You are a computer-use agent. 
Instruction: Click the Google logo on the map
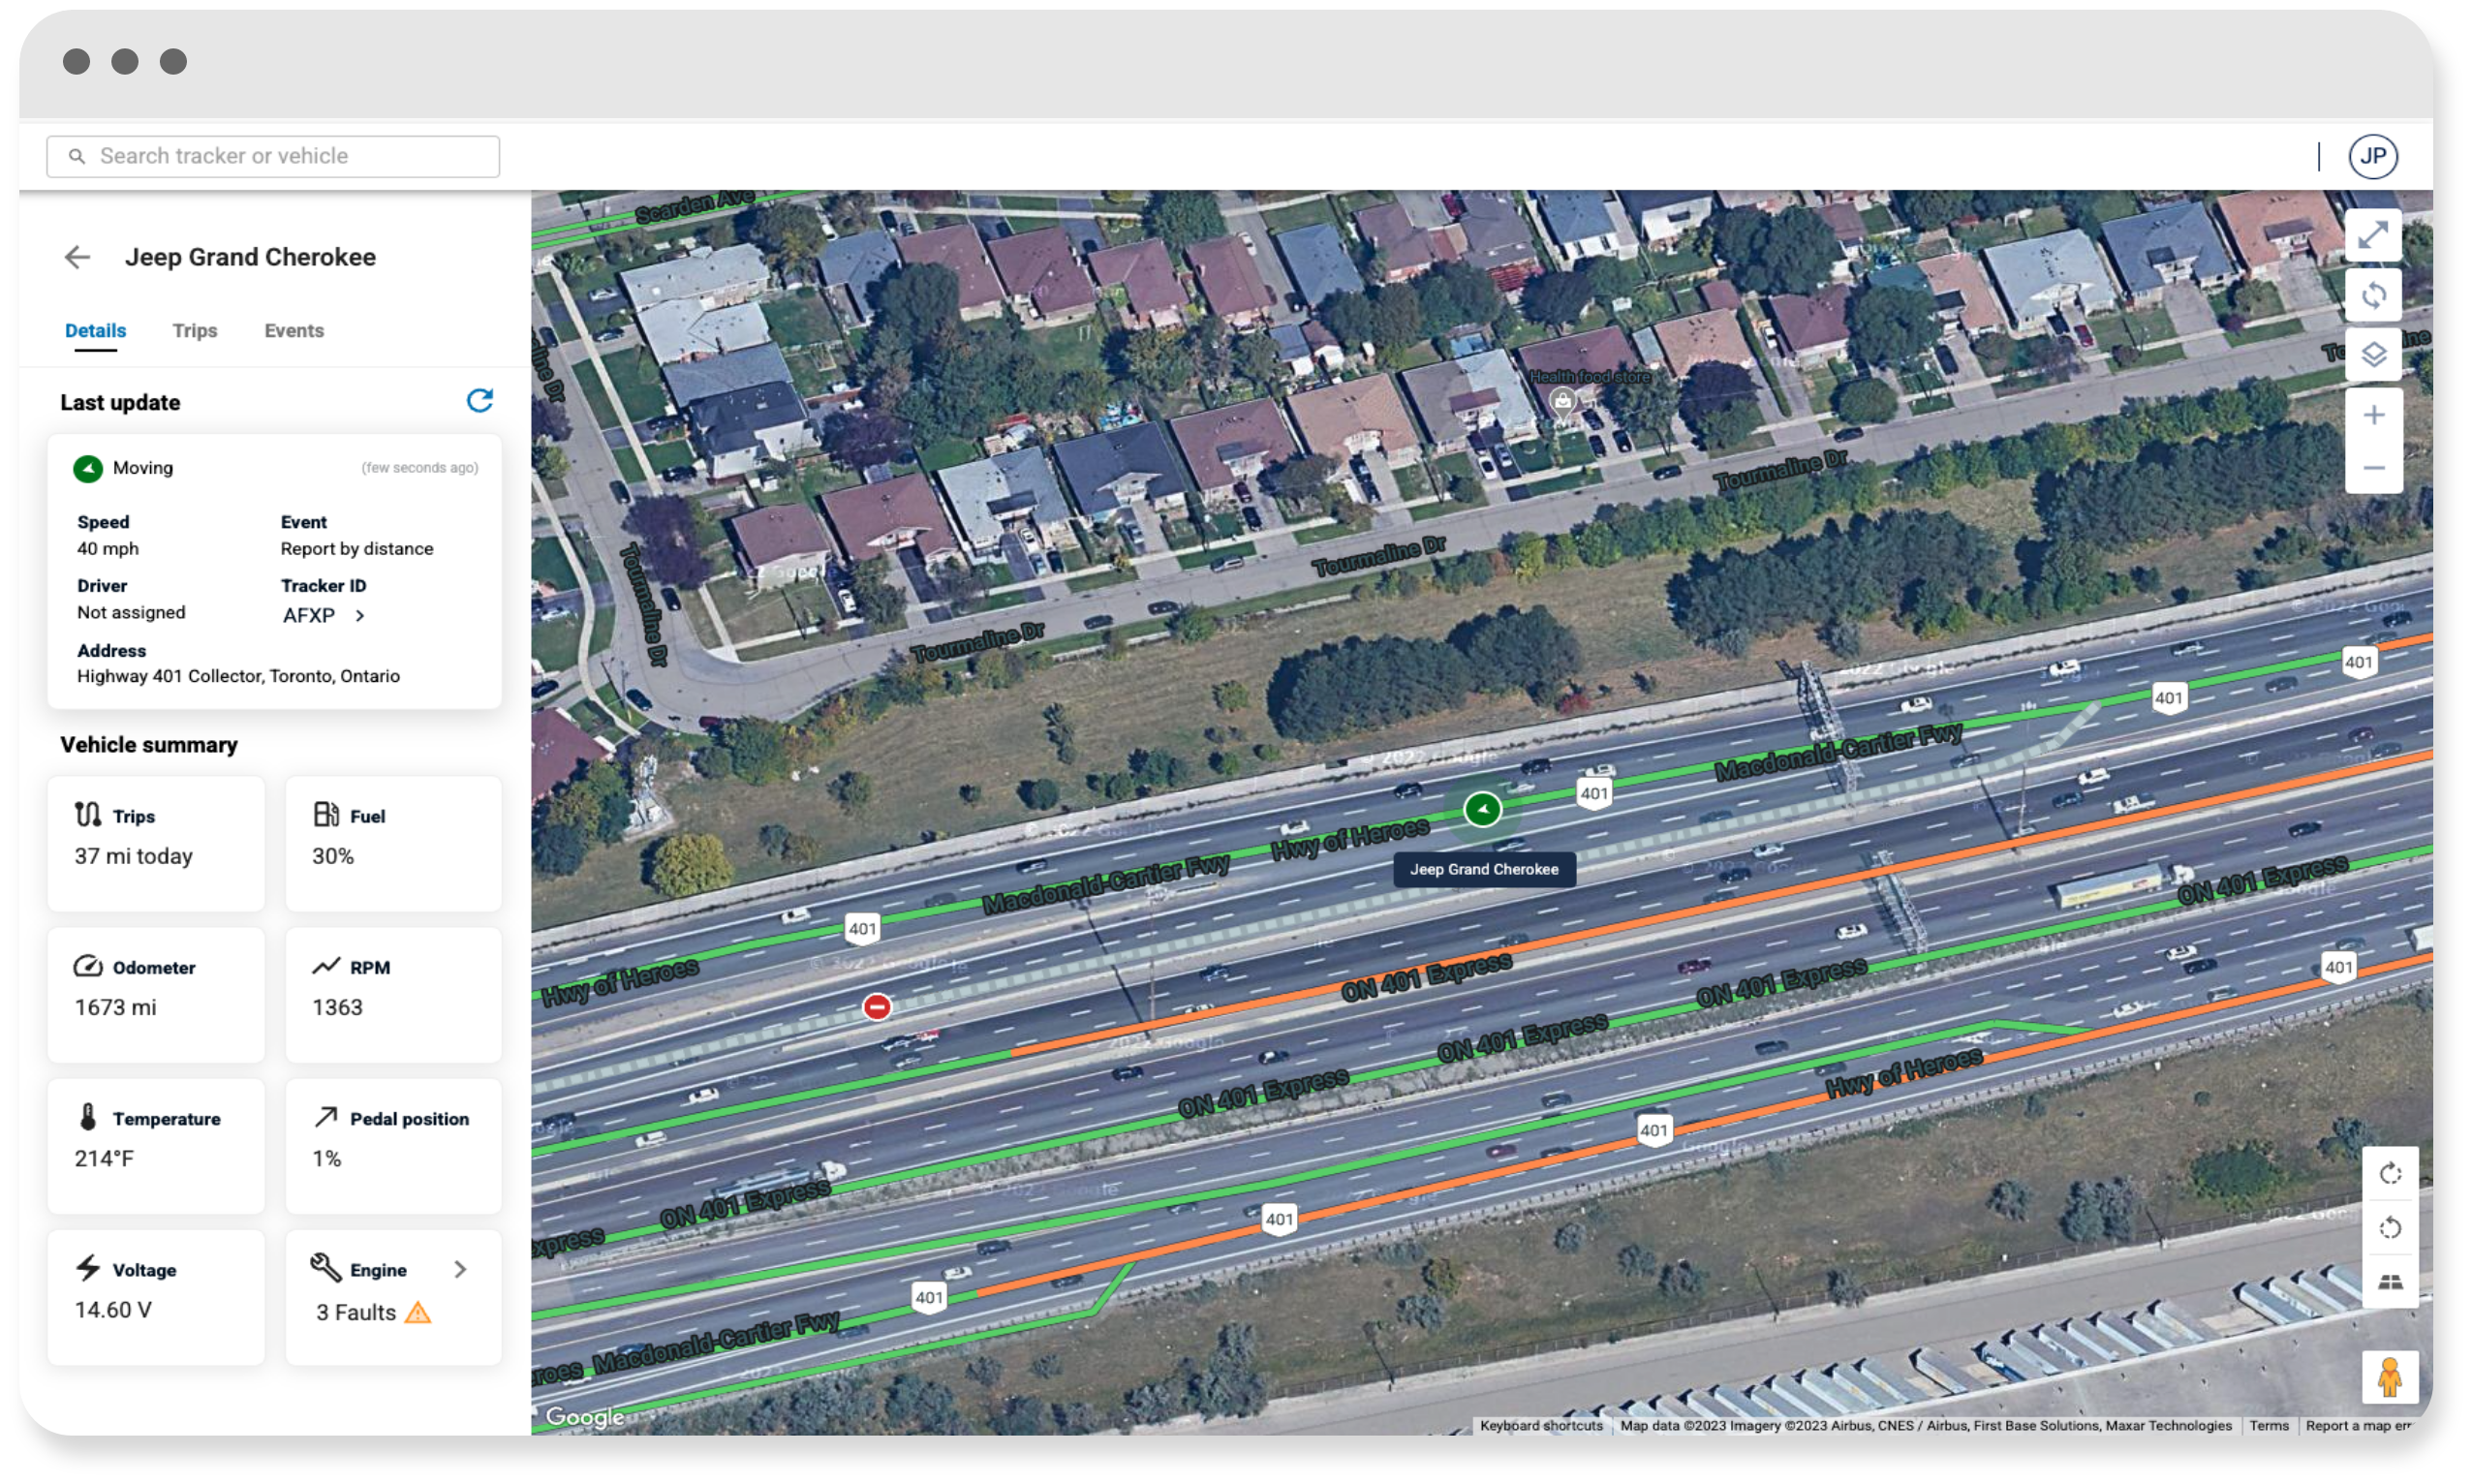(x=584, y=1417)
